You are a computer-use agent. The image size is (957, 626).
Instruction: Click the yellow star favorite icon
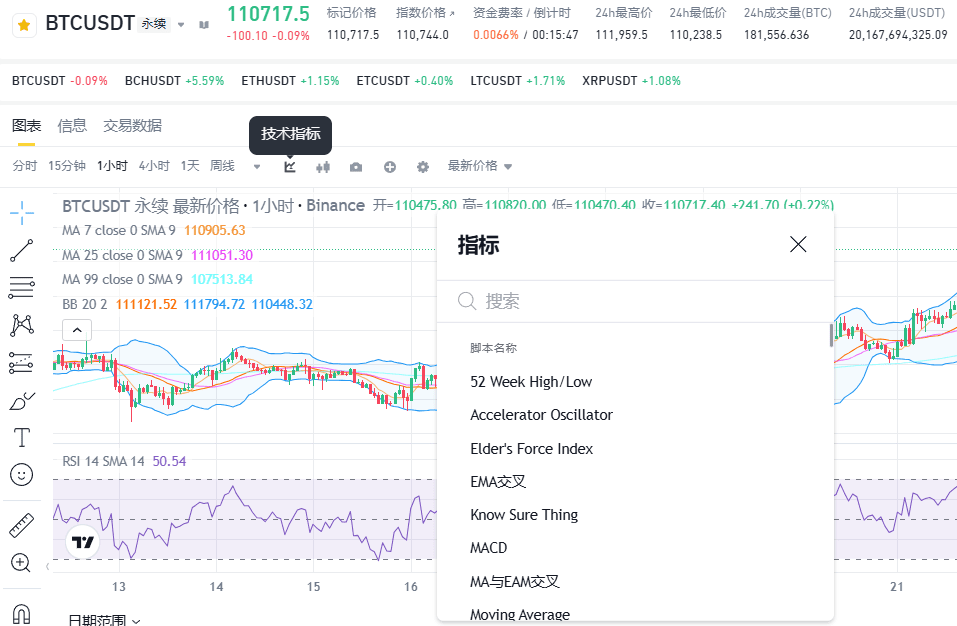(x=24, y=25)
